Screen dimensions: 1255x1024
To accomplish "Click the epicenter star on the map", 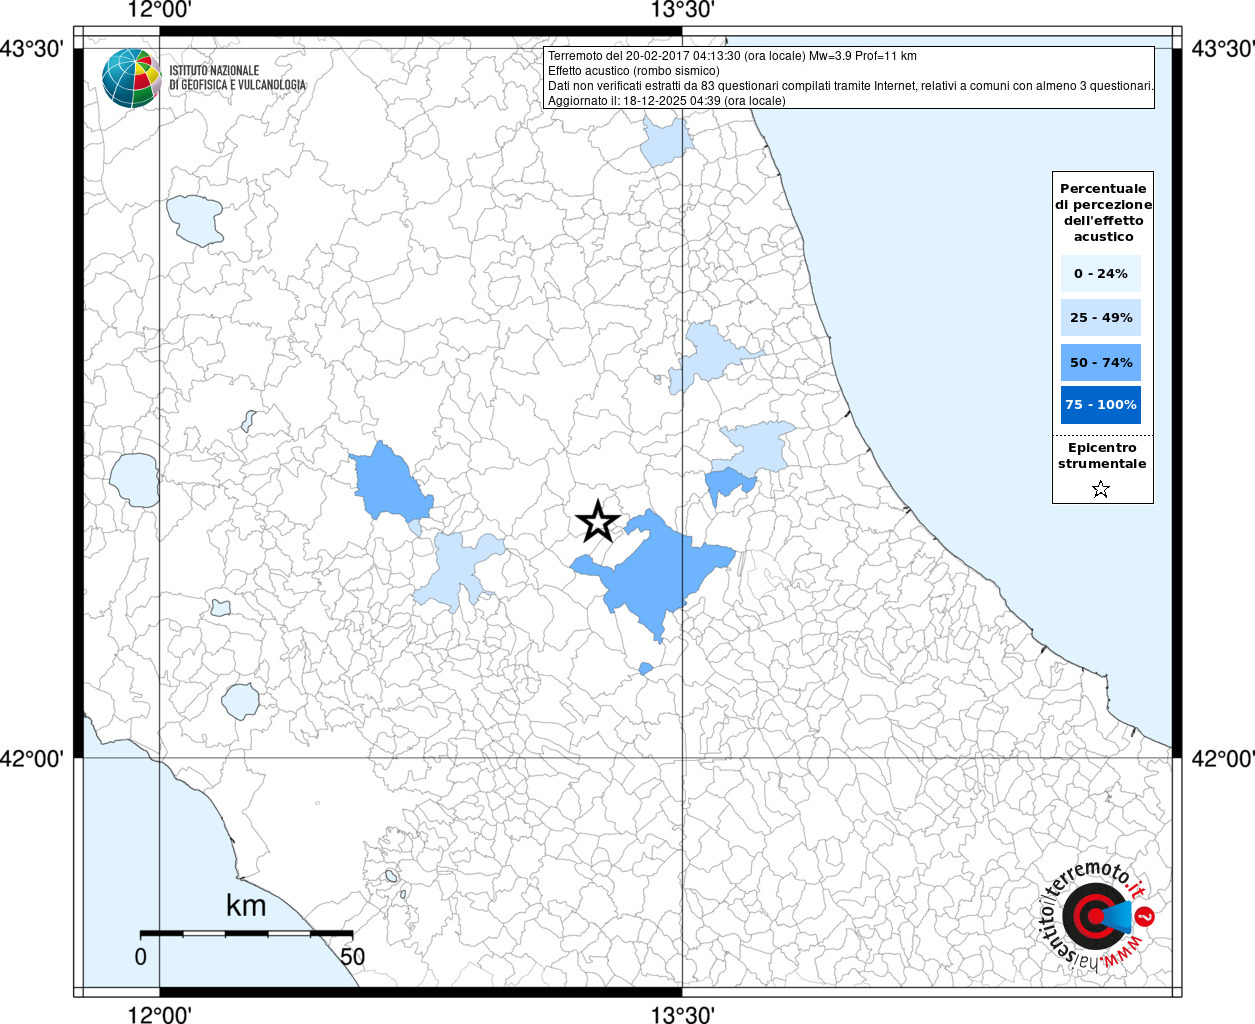I will point(598,522).
